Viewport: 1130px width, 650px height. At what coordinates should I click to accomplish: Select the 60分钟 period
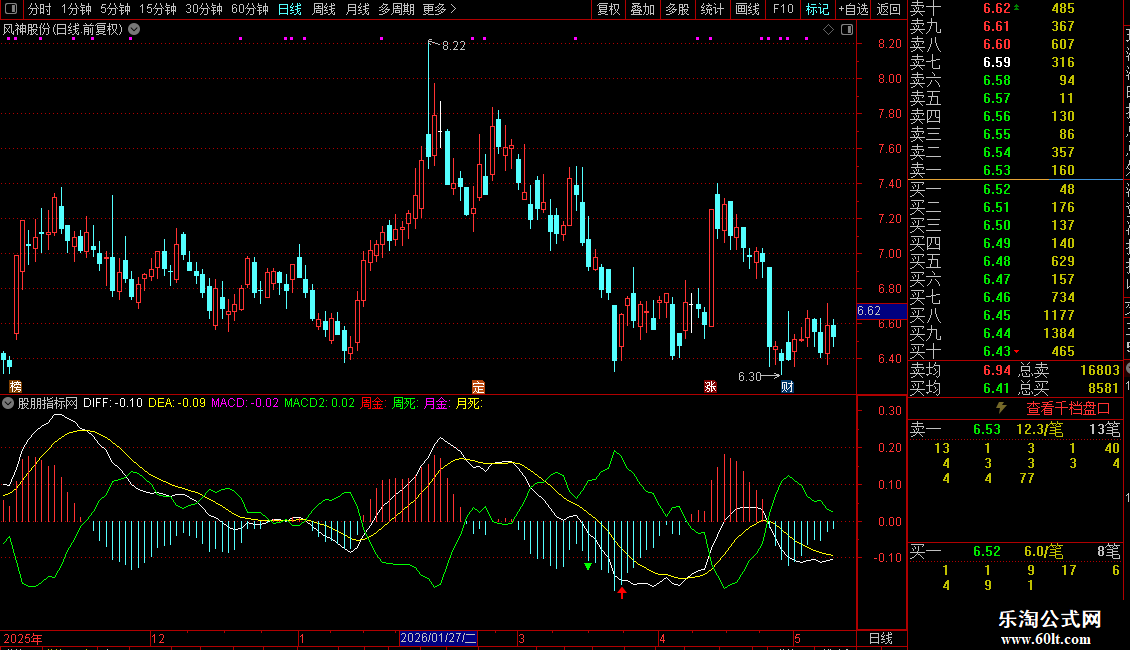[x=250, y=9]
